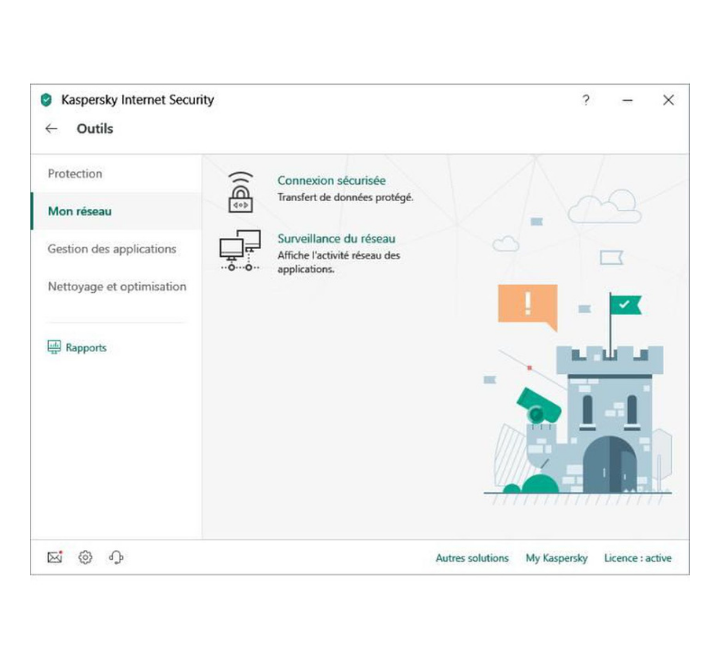The height and width of the screenshot is (660, 720).
Task: Click the Licence : active status link
Action: 638,558
